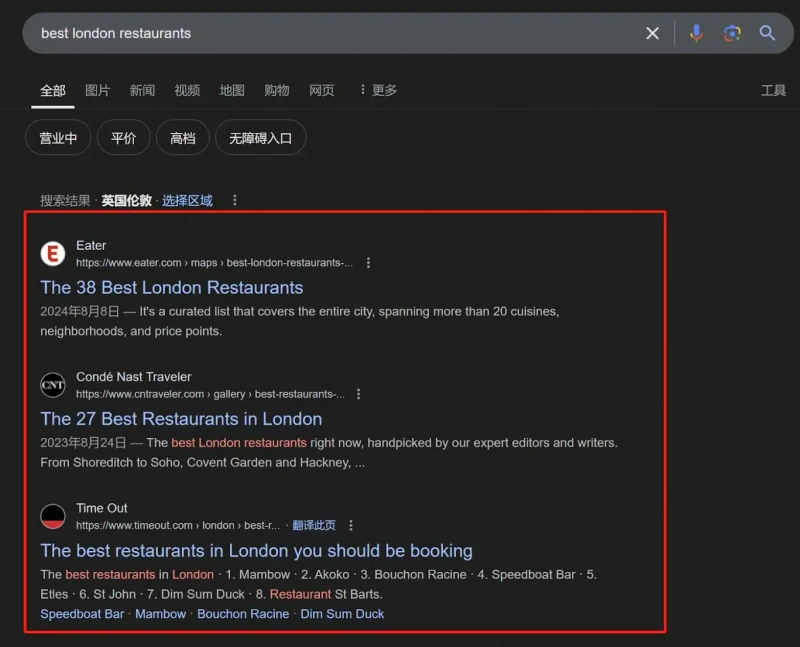Viewport: 800px width, 647px height.
Task: Open the Condé Nast Traveler CNT favicon
Action: (53, 385)
